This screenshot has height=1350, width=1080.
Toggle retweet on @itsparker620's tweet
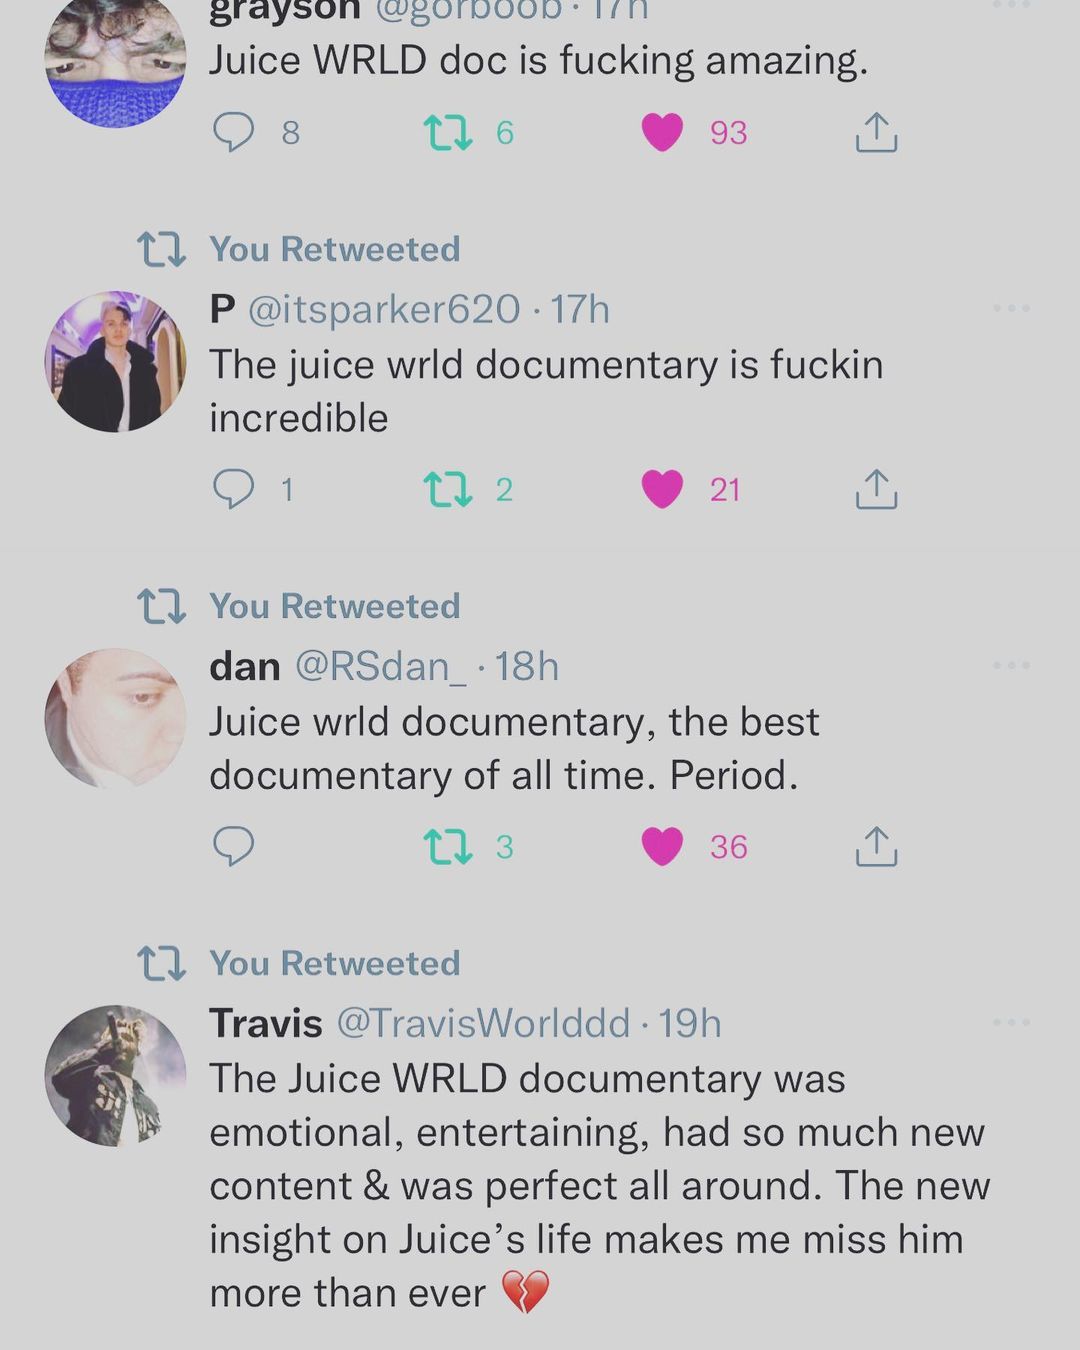click(x=447, y=489)
